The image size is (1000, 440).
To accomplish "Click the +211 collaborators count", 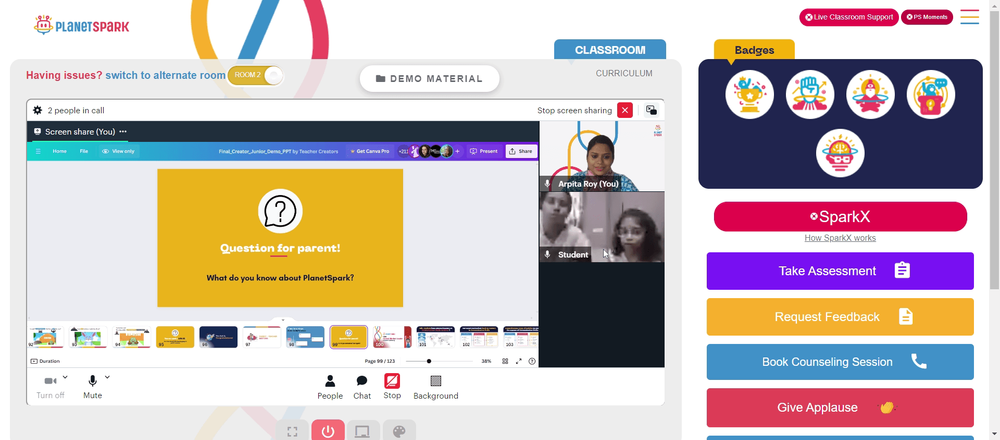I will (x=403, y=151).
